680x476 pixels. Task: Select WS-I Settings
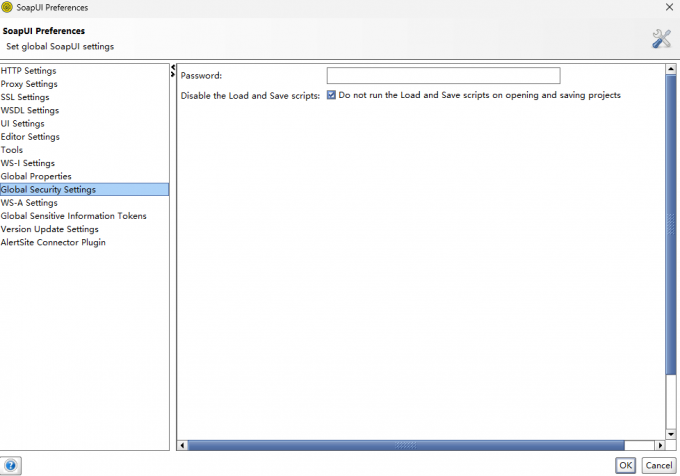[x=85, y=163]
